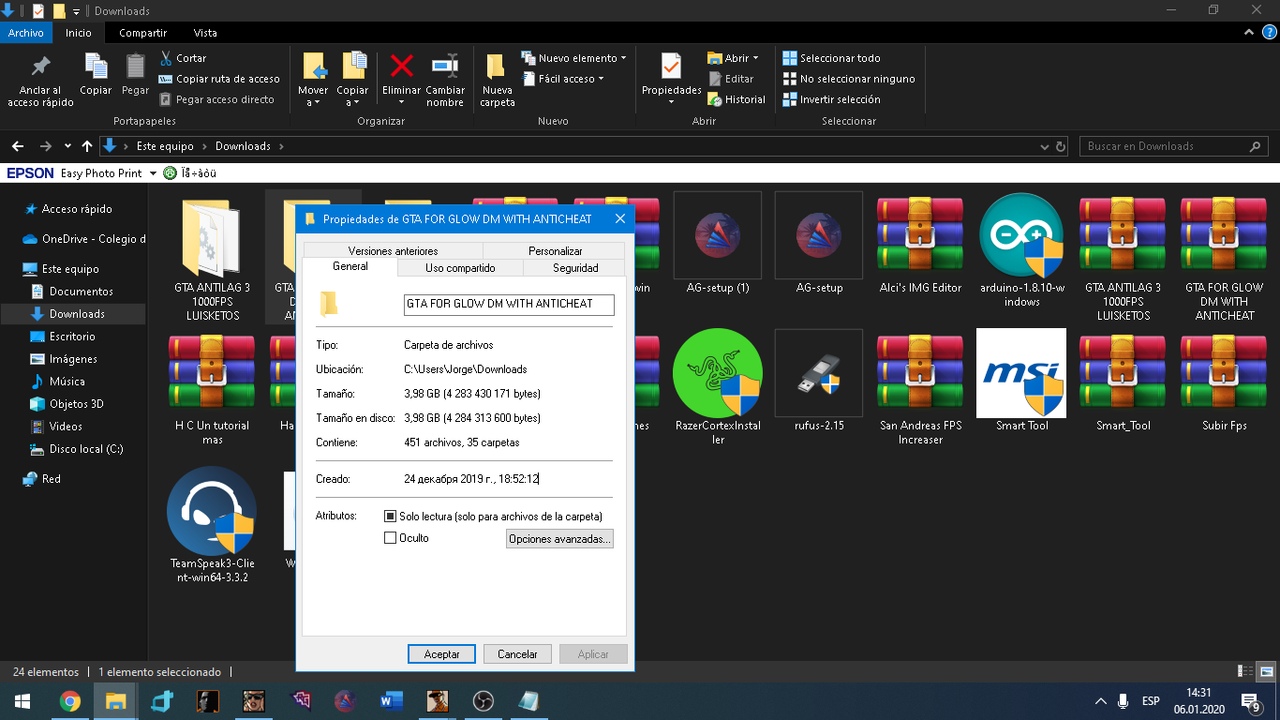Switch to the Compartir ribbon tab
The height and width of the screenshot is (720, 1280).
point(143,33)
